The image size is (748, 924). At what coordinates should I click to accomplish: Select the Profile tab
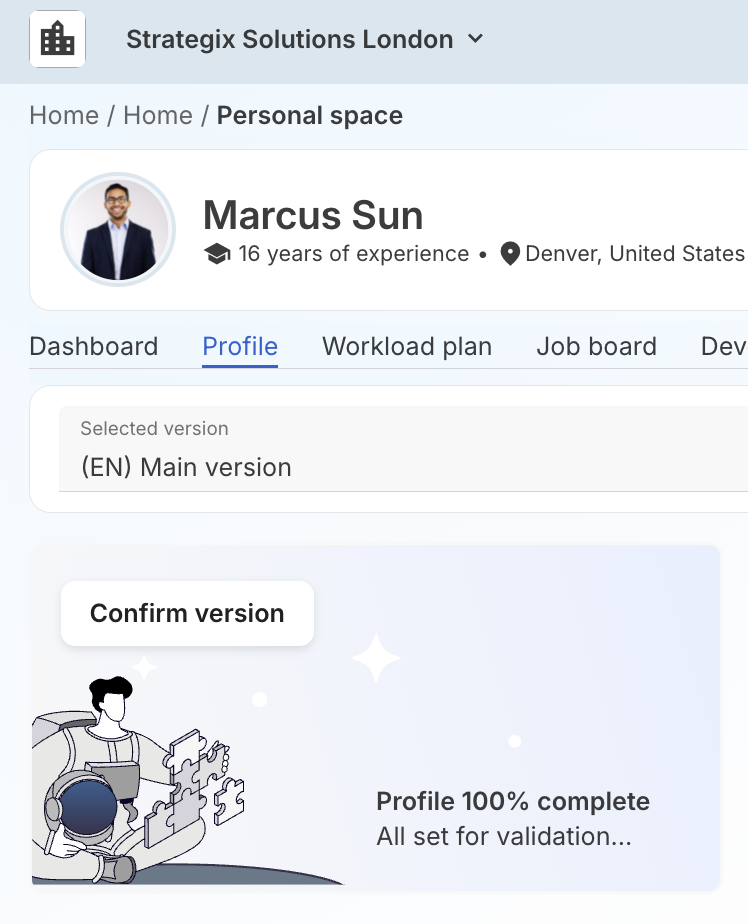coord(240,347)
